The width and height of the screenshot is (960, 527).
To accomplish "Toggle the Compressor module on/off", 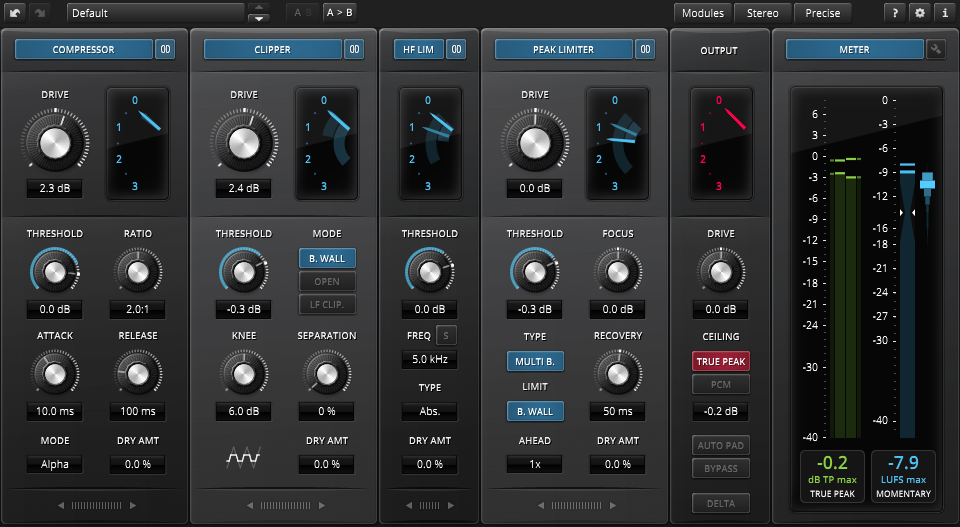I will pos(84,49).
